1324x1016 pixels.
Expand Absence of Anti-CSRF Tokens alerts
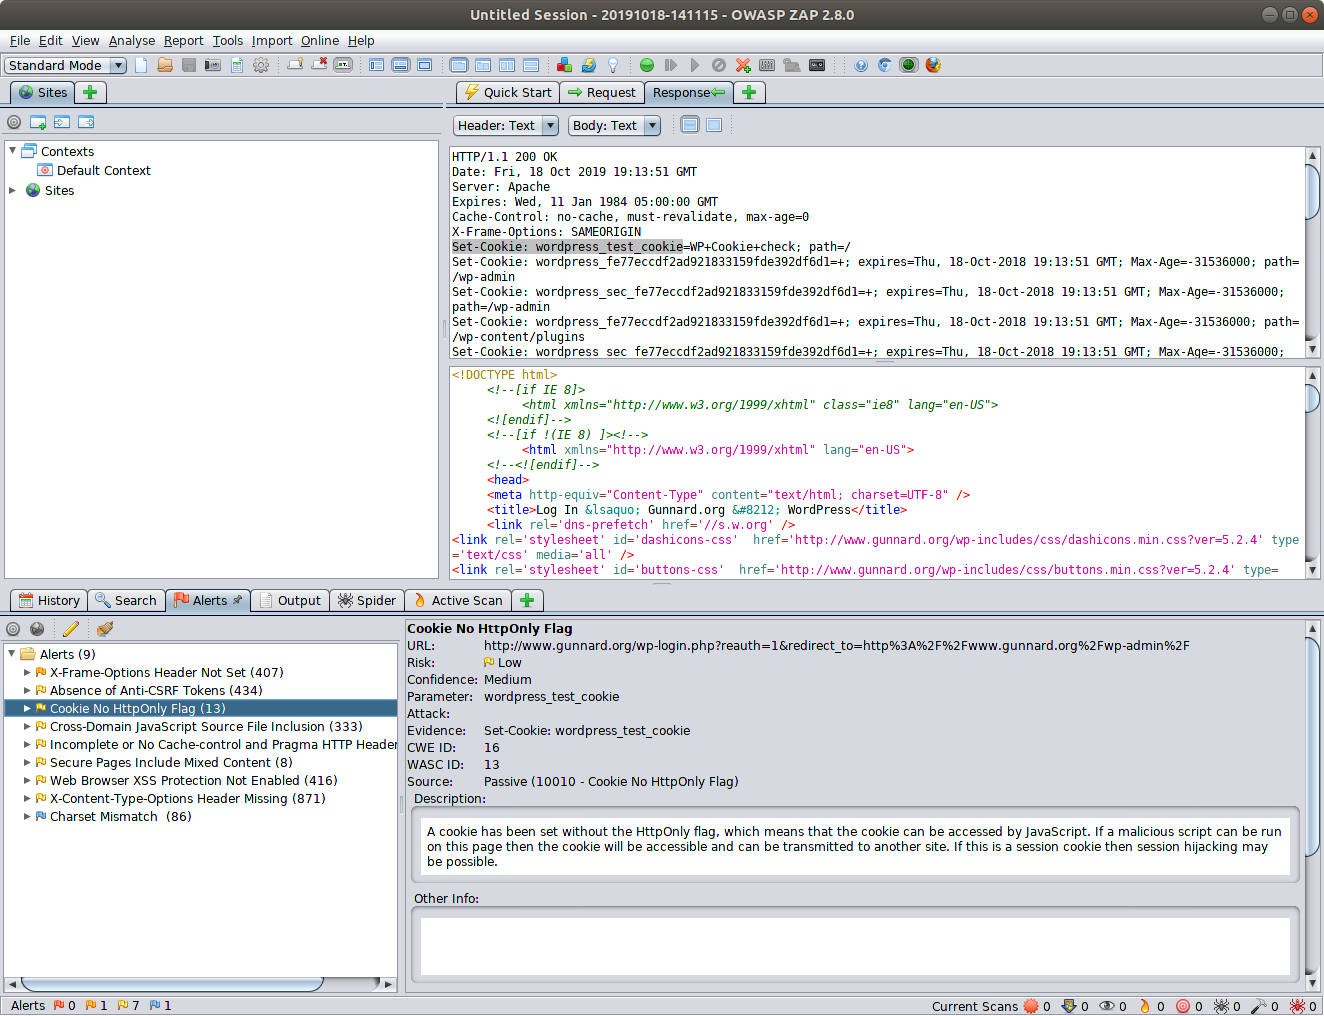point(27,691)
